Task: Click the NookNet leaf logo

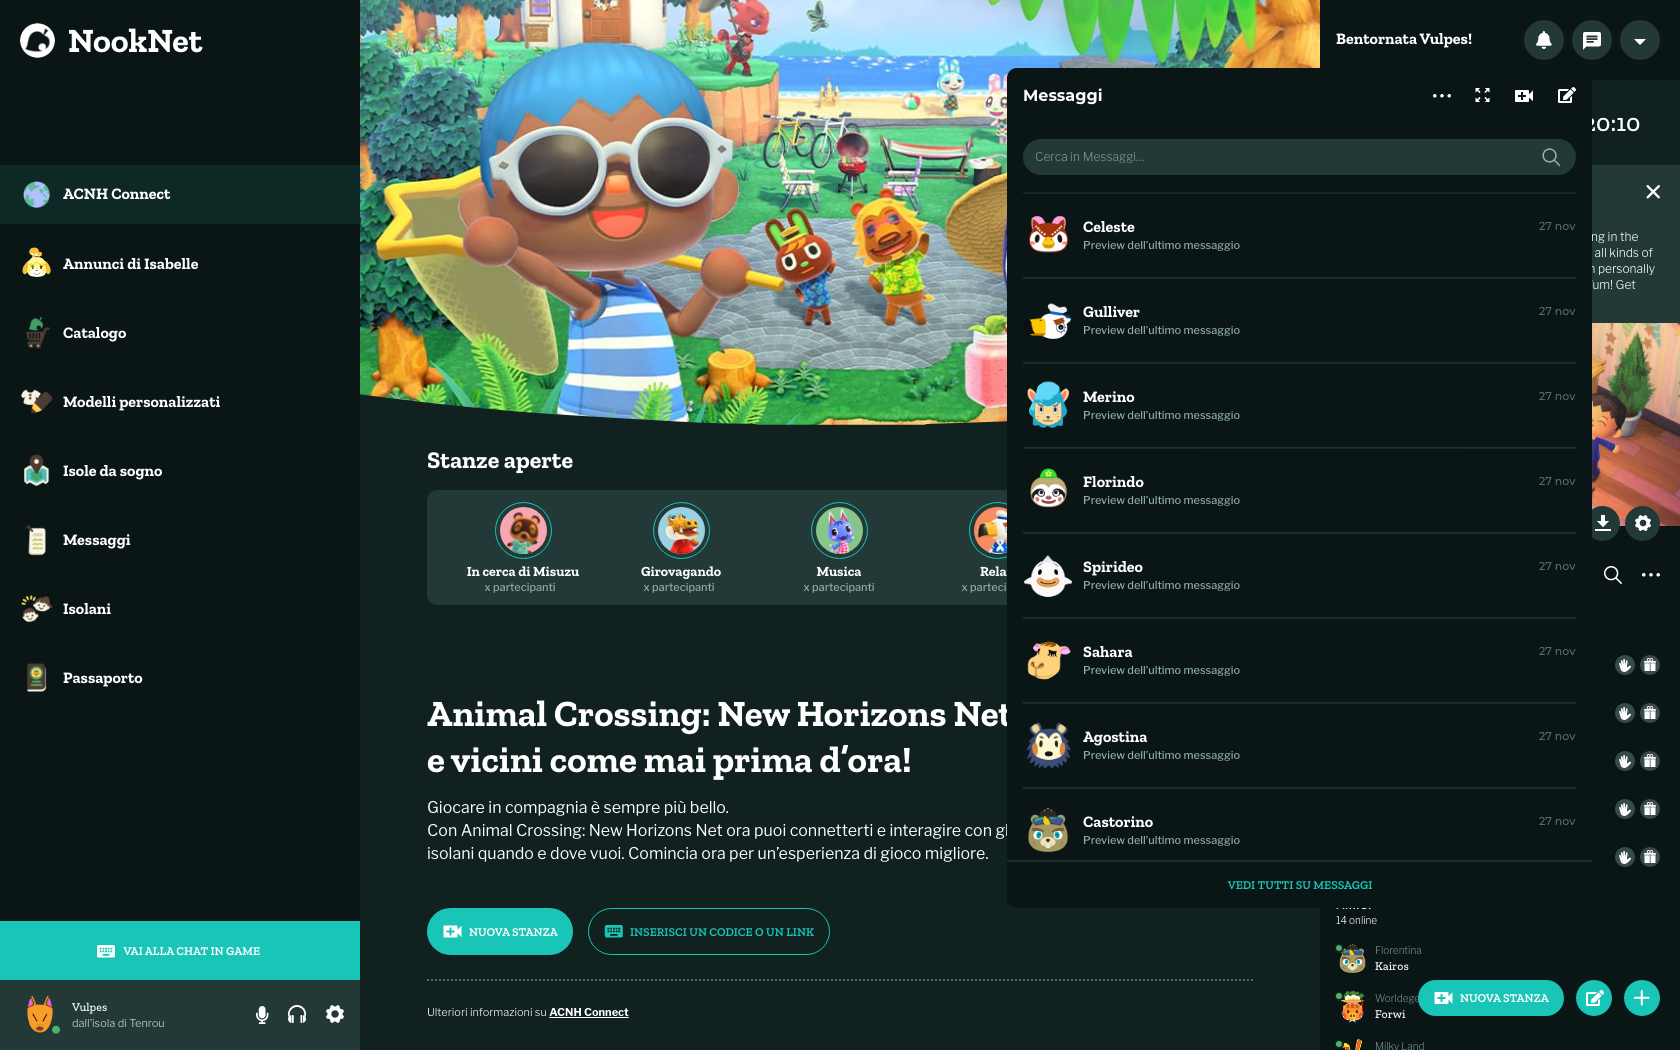Action: [38, 41]
